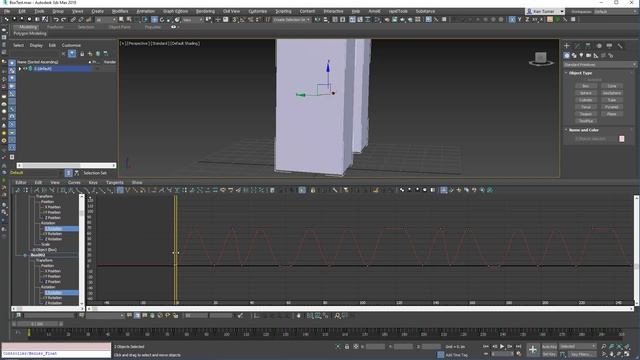
Task: Click the Lock Selection icon in curve editor
Action: tap(313, 190)
